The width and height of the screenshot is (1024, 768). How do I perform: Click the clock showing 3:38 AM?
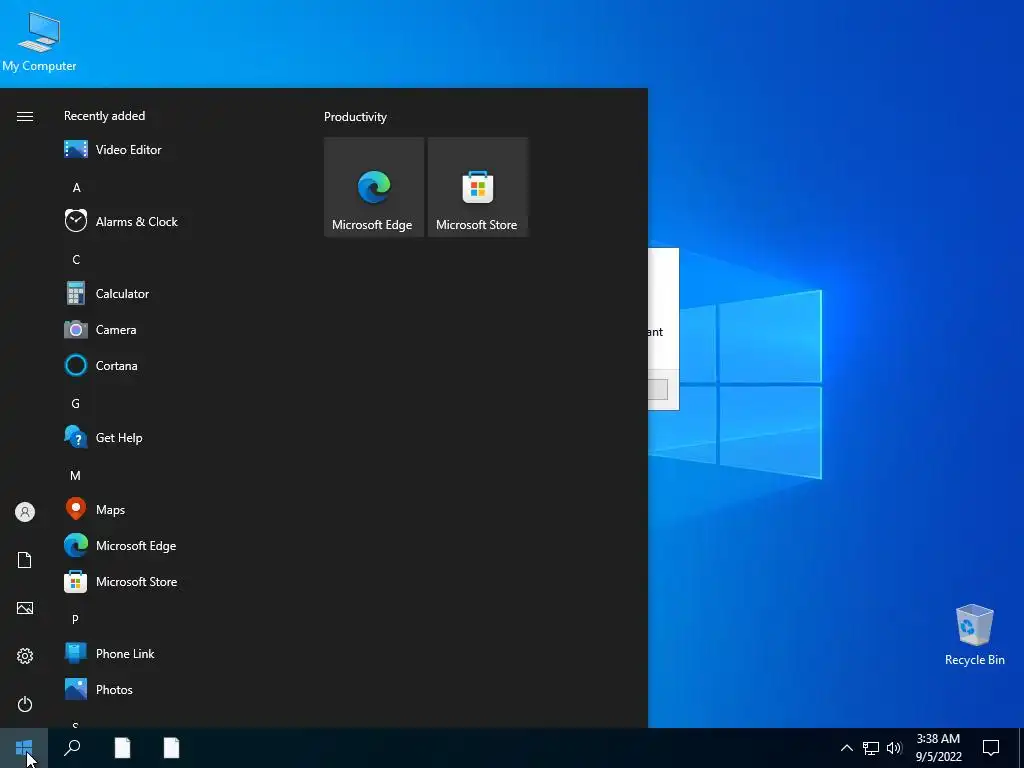tap(938, 748)
